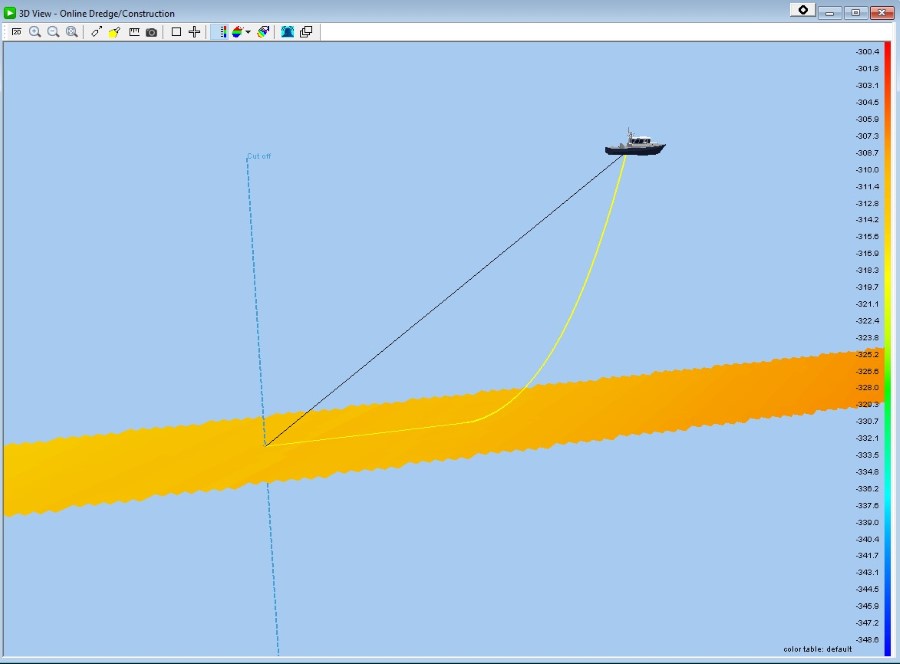Click the diamond button in title bar

(803, 10)
